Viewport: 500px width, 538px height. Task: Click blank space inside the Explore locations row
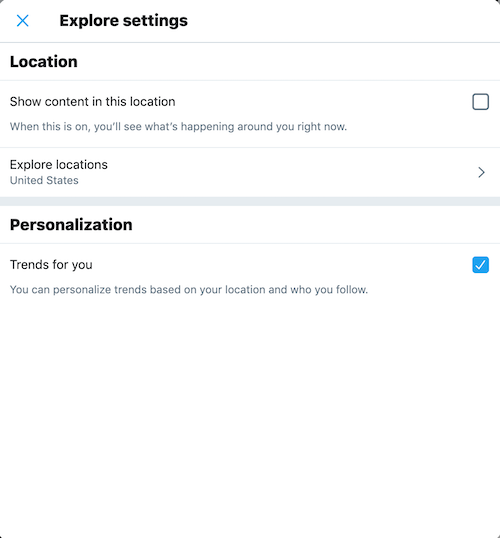tap(292, 172)
